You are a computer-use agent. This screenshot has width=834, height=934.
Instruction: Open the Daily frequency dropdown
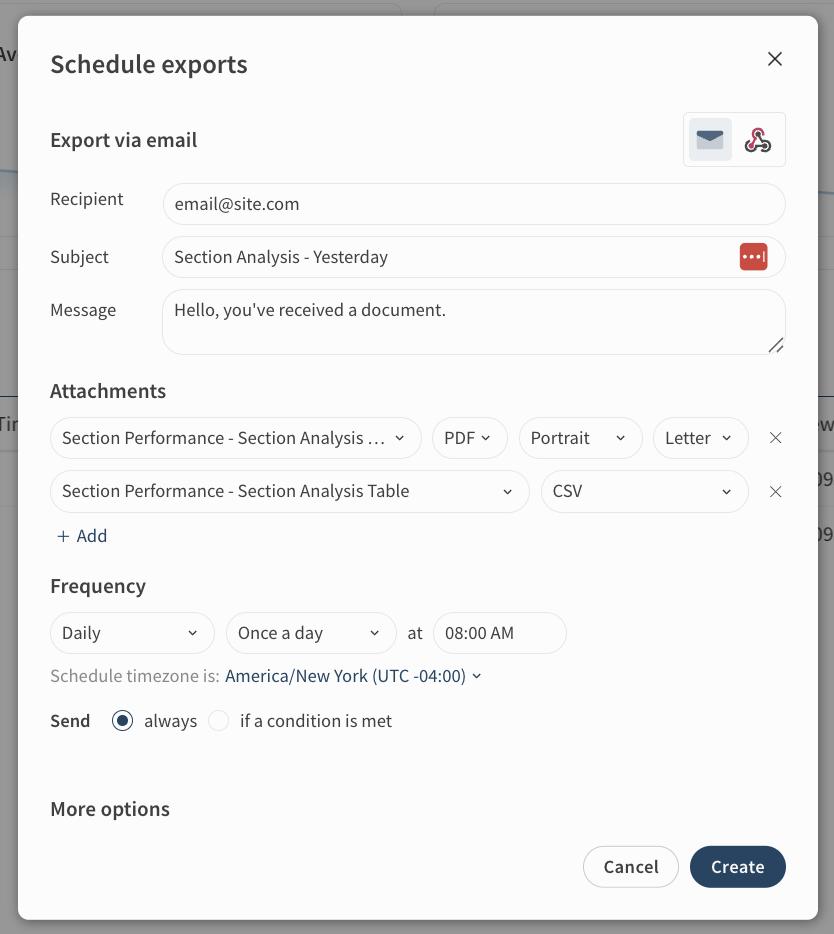(131, 633)
